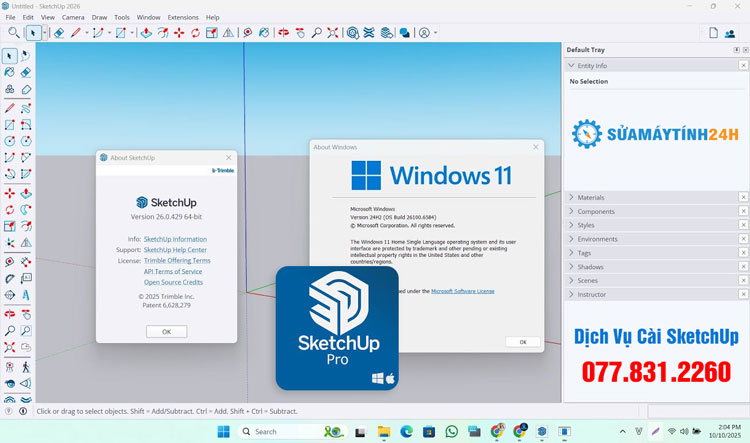The width and height of the screenshot is (750, 443).
Task: Collapse the Entity Info panel
Action: click(571, 65)
